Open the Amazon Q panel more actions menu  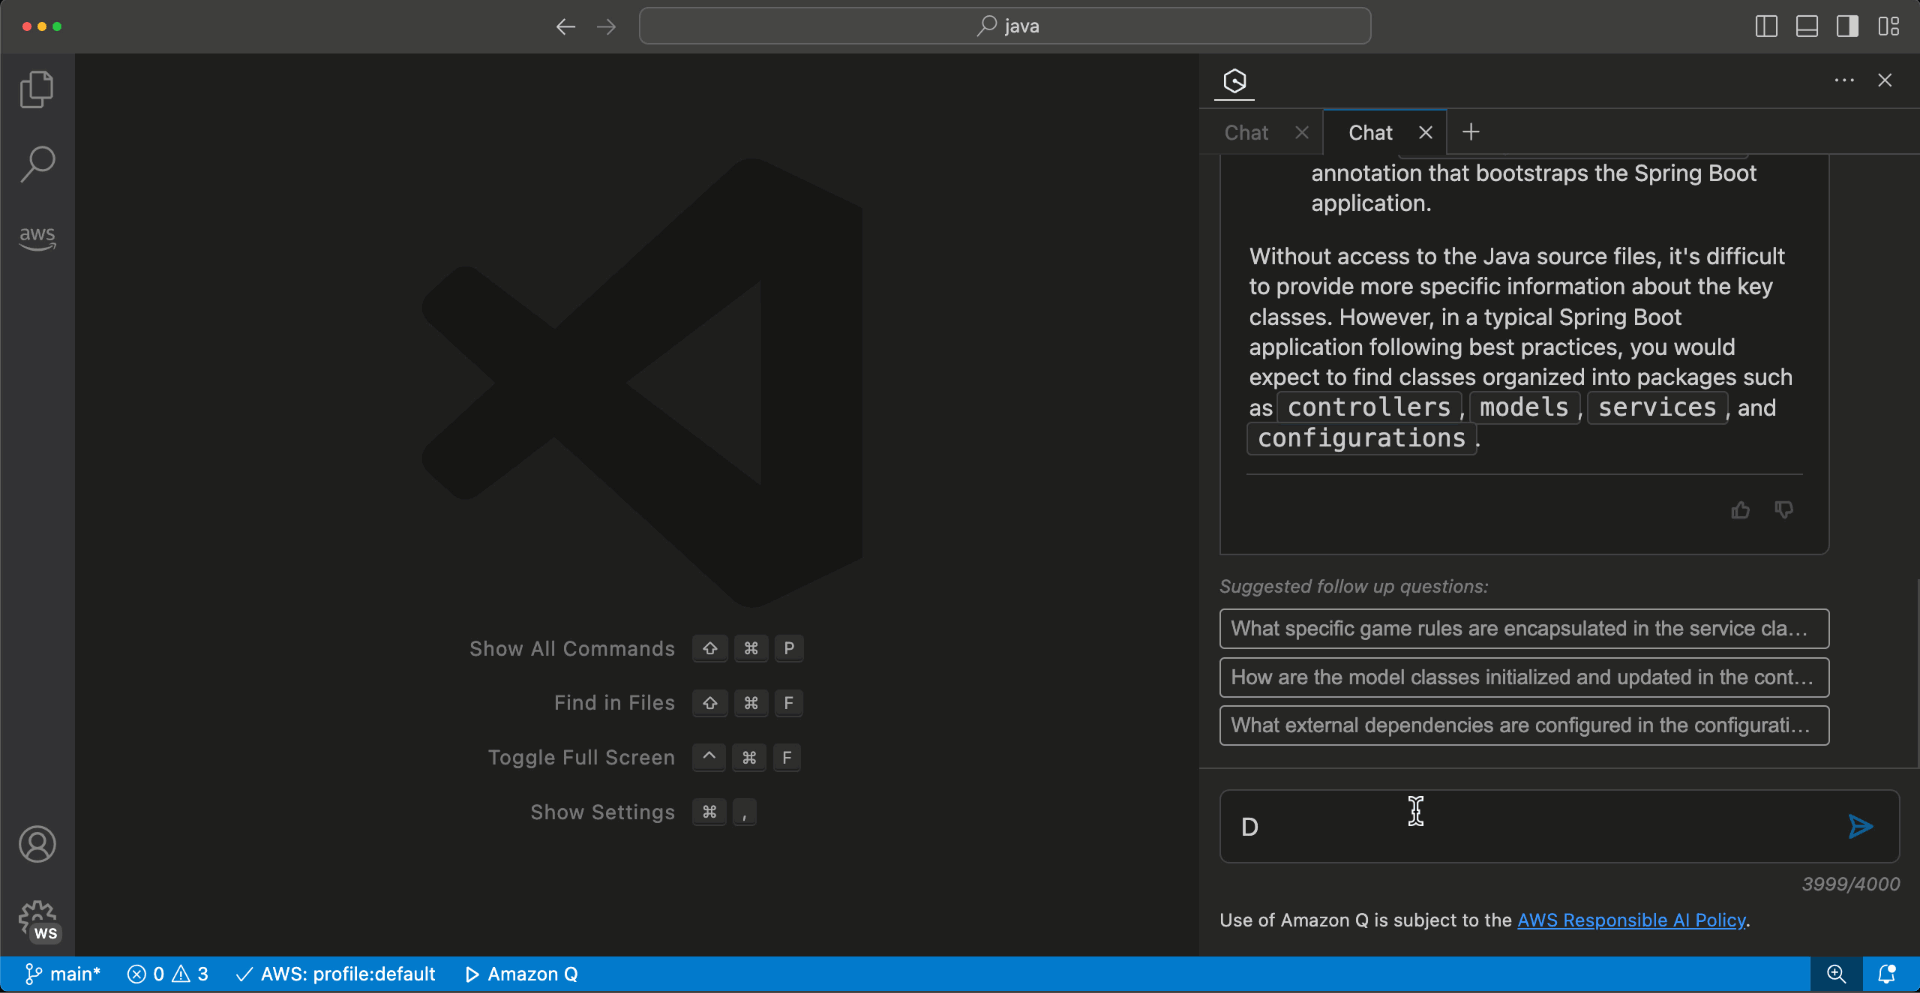pos(1844,80)
